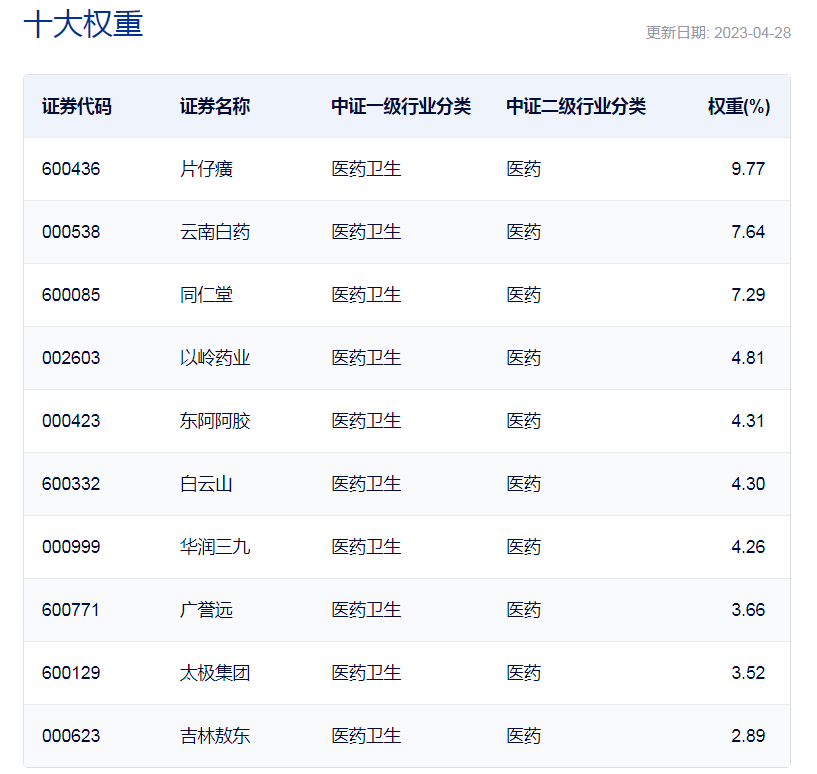Click 医药卫生 in the 同仁堂 row

click(366, 295)
